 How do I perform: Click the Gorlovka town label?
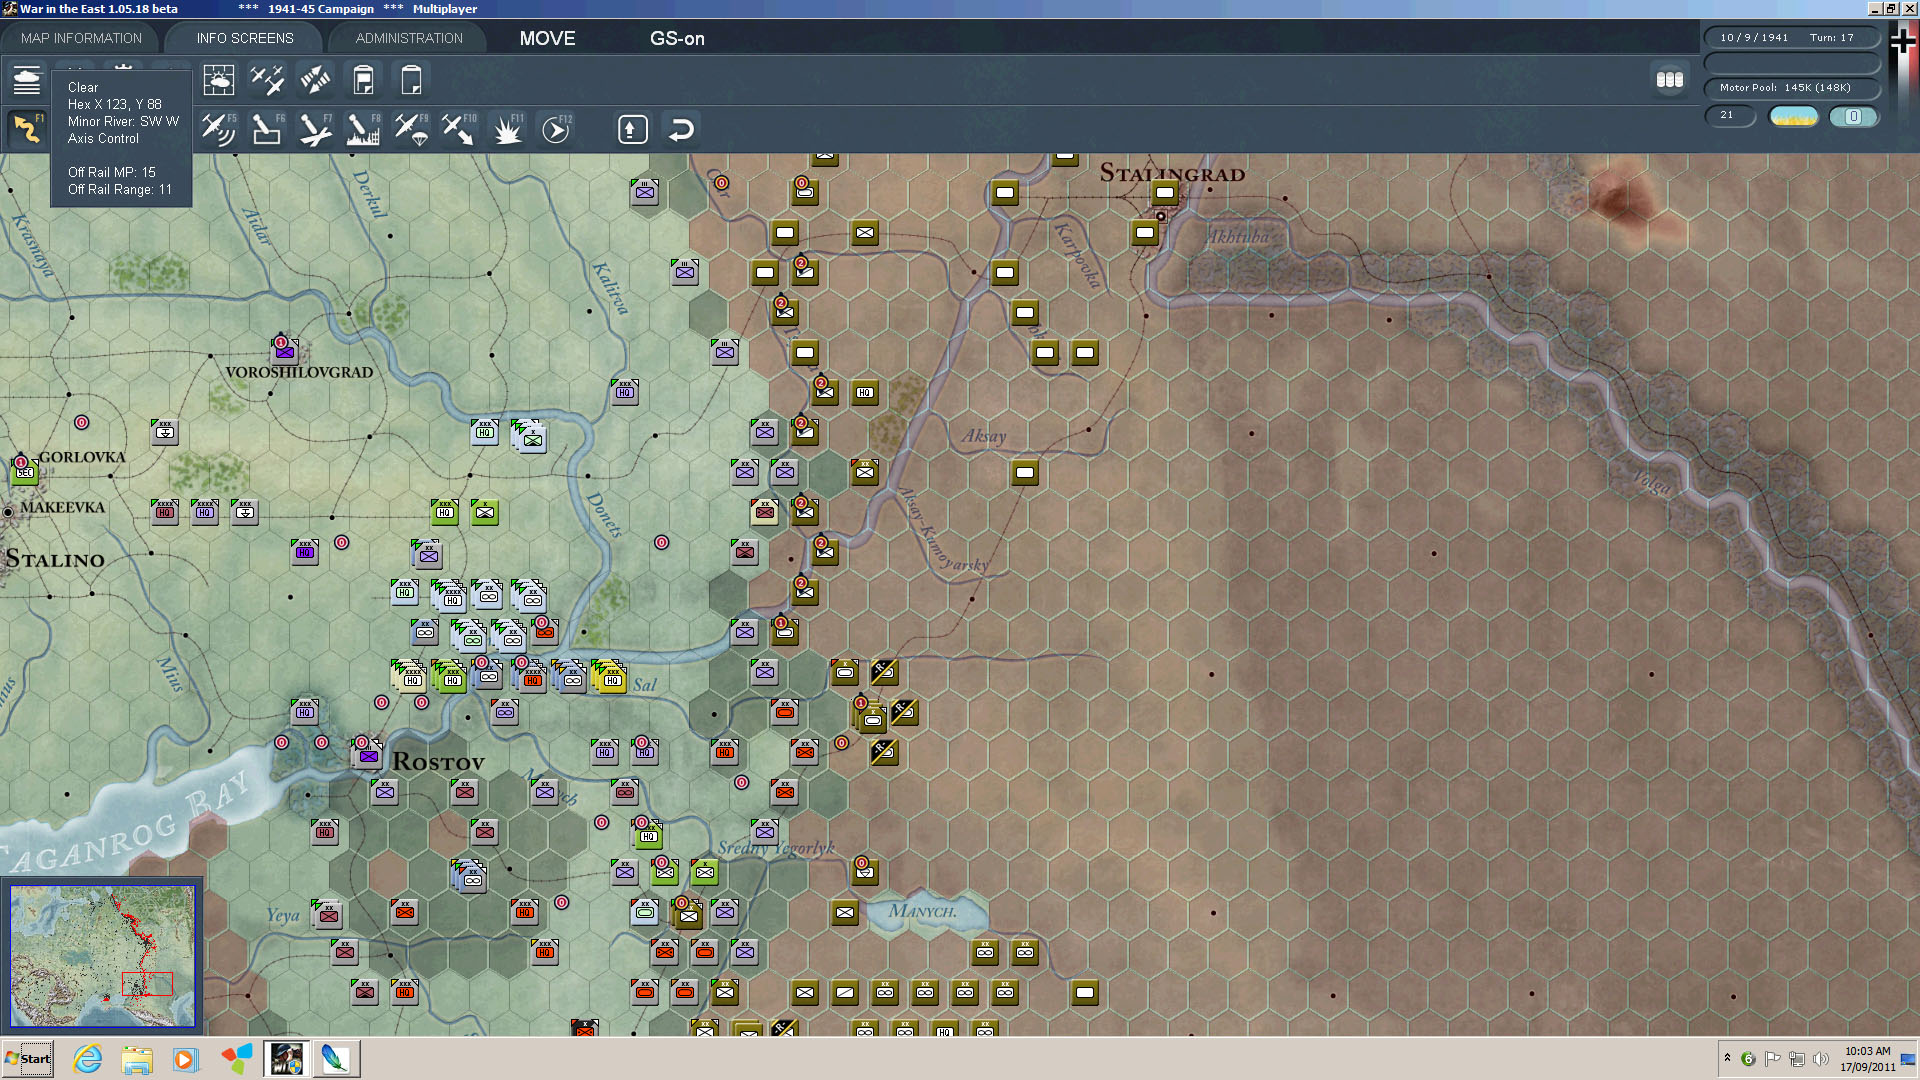click(x=82, y=457)
